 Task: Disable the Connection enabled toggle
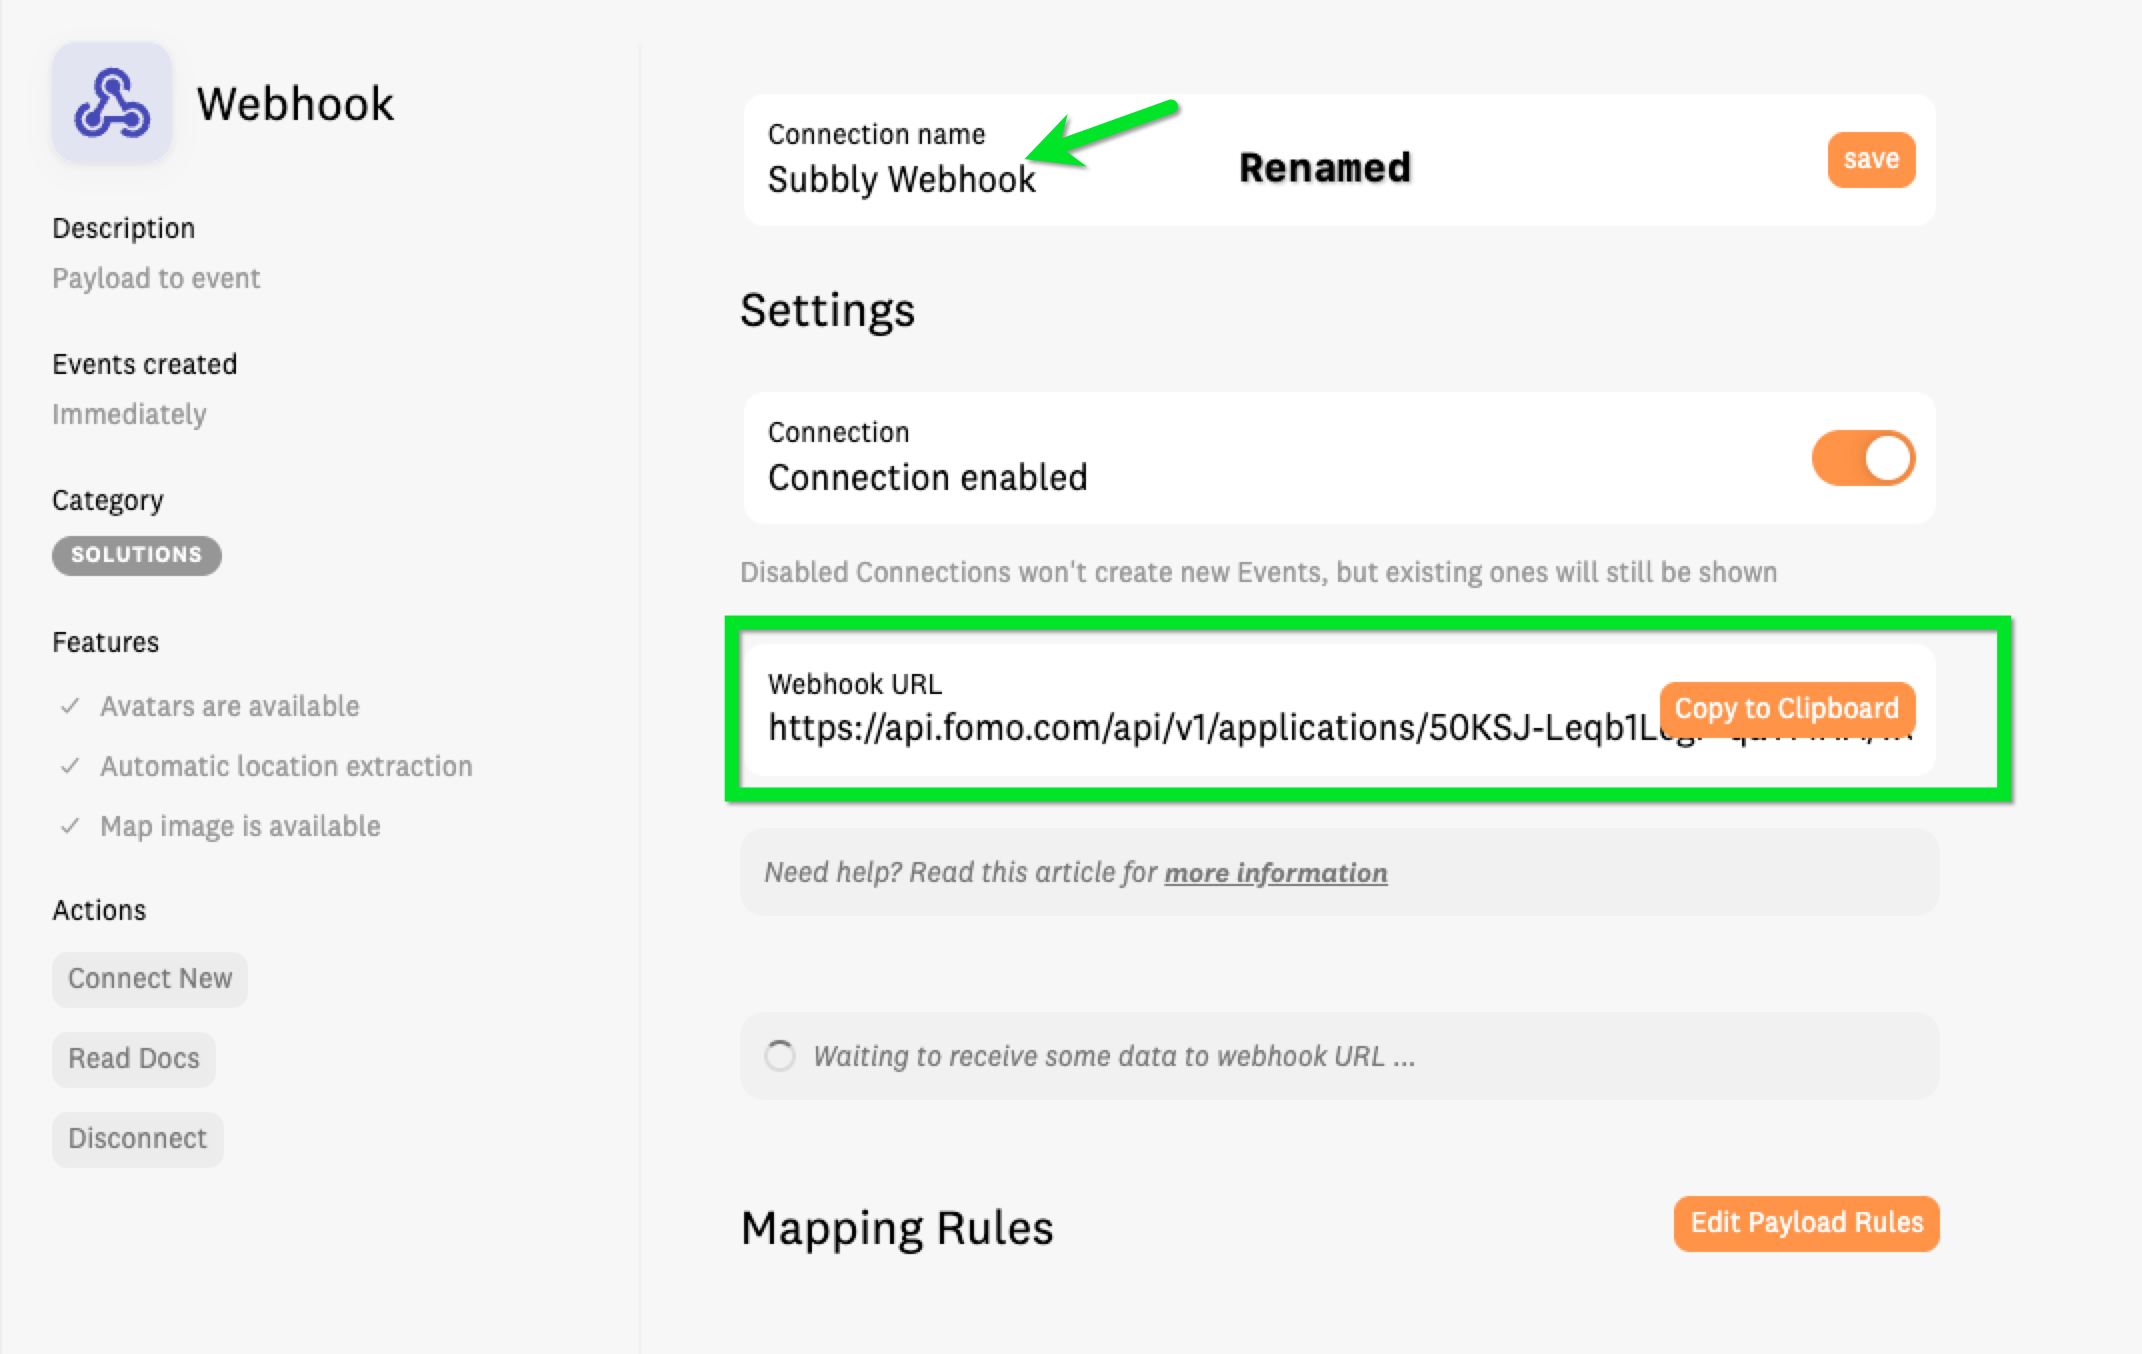pos(1863,458)
